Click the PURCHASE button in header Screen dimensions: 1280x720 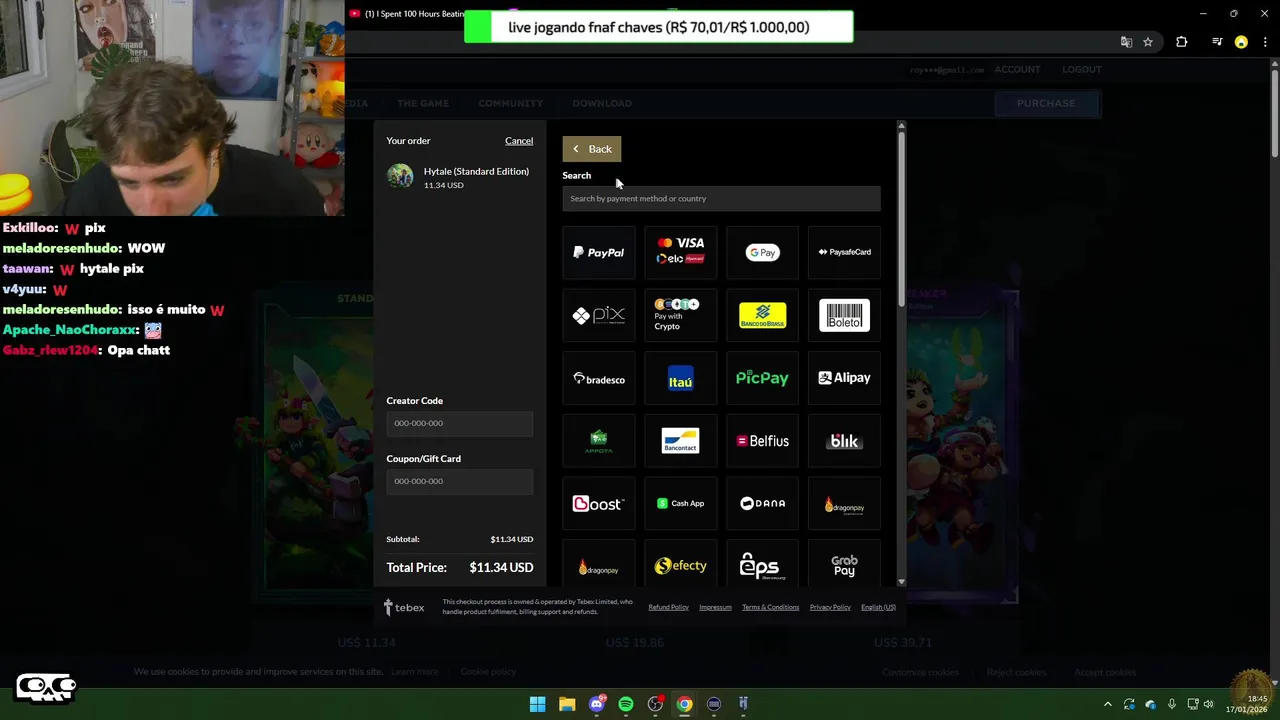pyautogui.click(x=1046, y=103)
